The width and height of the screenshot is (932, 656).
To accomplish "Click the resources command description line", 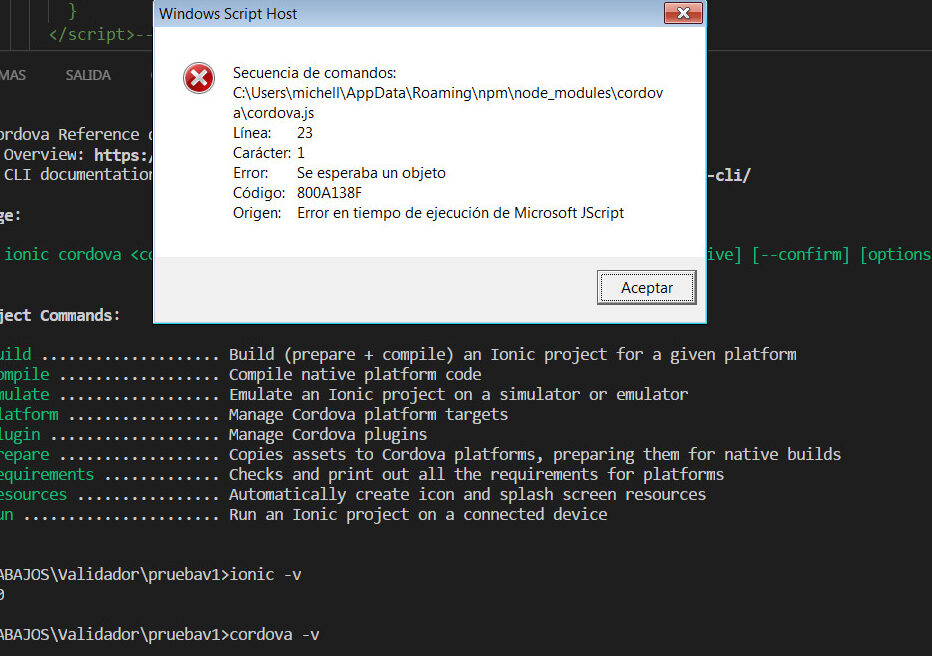I will [467, 494].
